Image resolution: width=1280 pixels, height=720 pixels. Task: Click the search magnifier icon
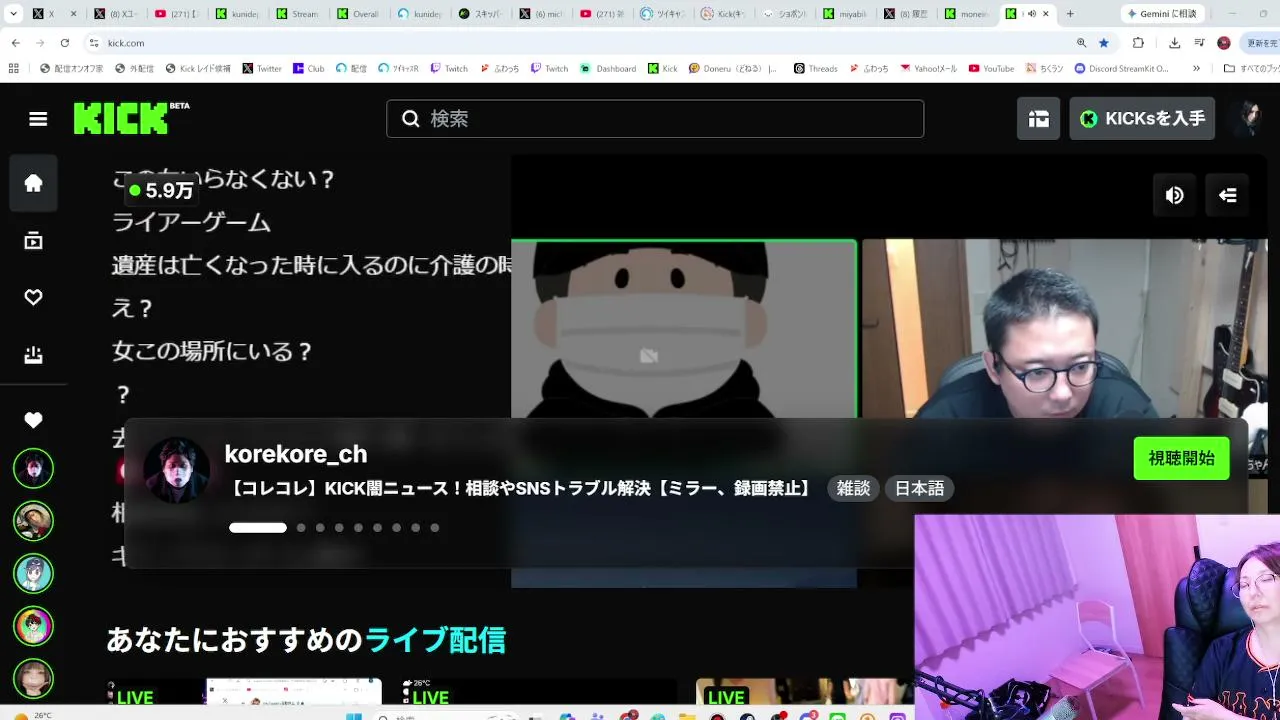(x=410, y=119)
